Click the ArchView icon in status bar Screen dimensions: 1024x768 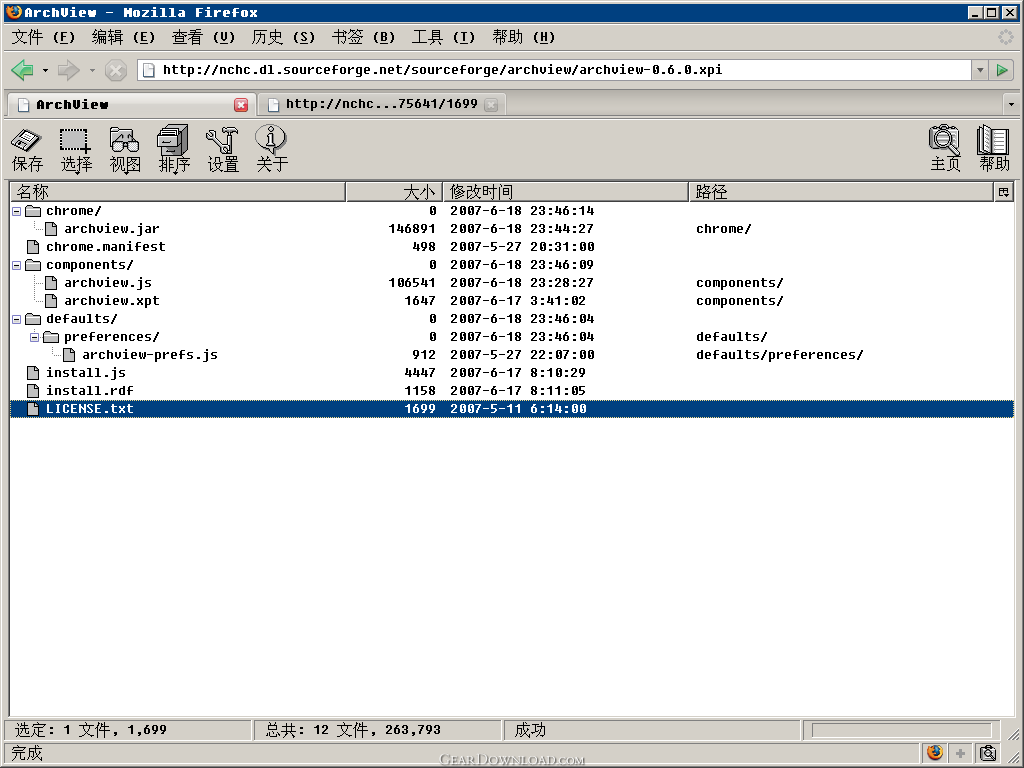click(x=987, y=753)
